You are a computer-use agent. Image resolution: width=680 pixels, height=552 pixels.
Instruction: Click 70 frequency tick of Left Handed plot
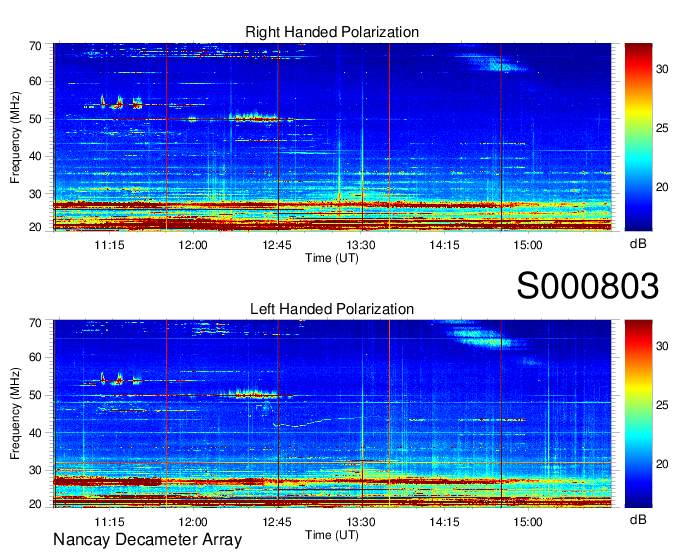(x=35, y=323)
